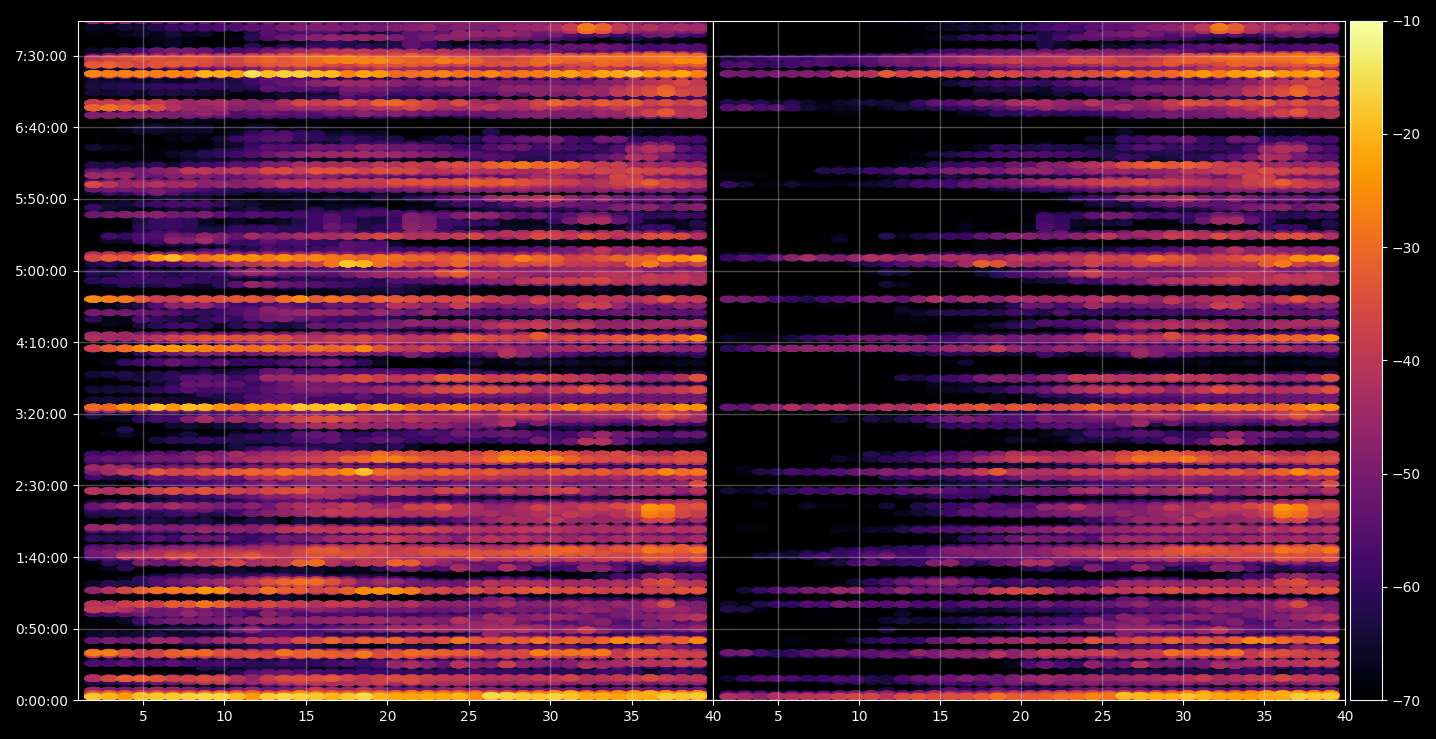Select x-axis tick 10 under the right heatmap
This screenshot has width=1436, height=739.
click(x=858, y=716)
